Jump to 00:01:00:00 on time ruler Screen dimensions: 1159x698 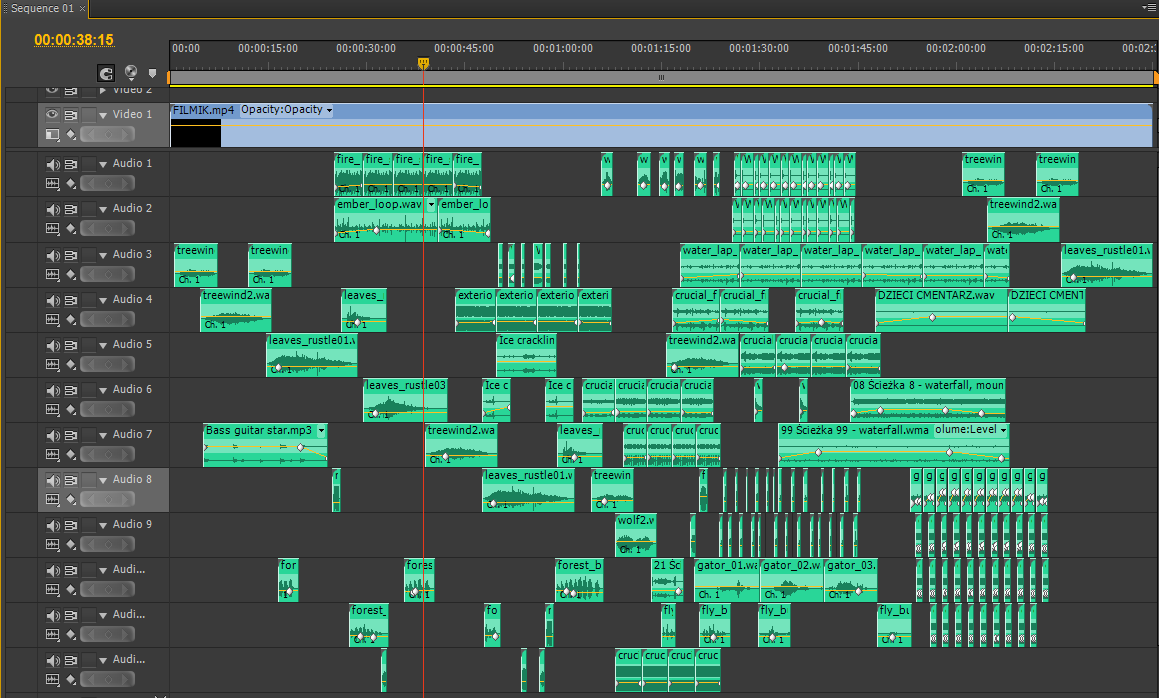tap(562, 48)
